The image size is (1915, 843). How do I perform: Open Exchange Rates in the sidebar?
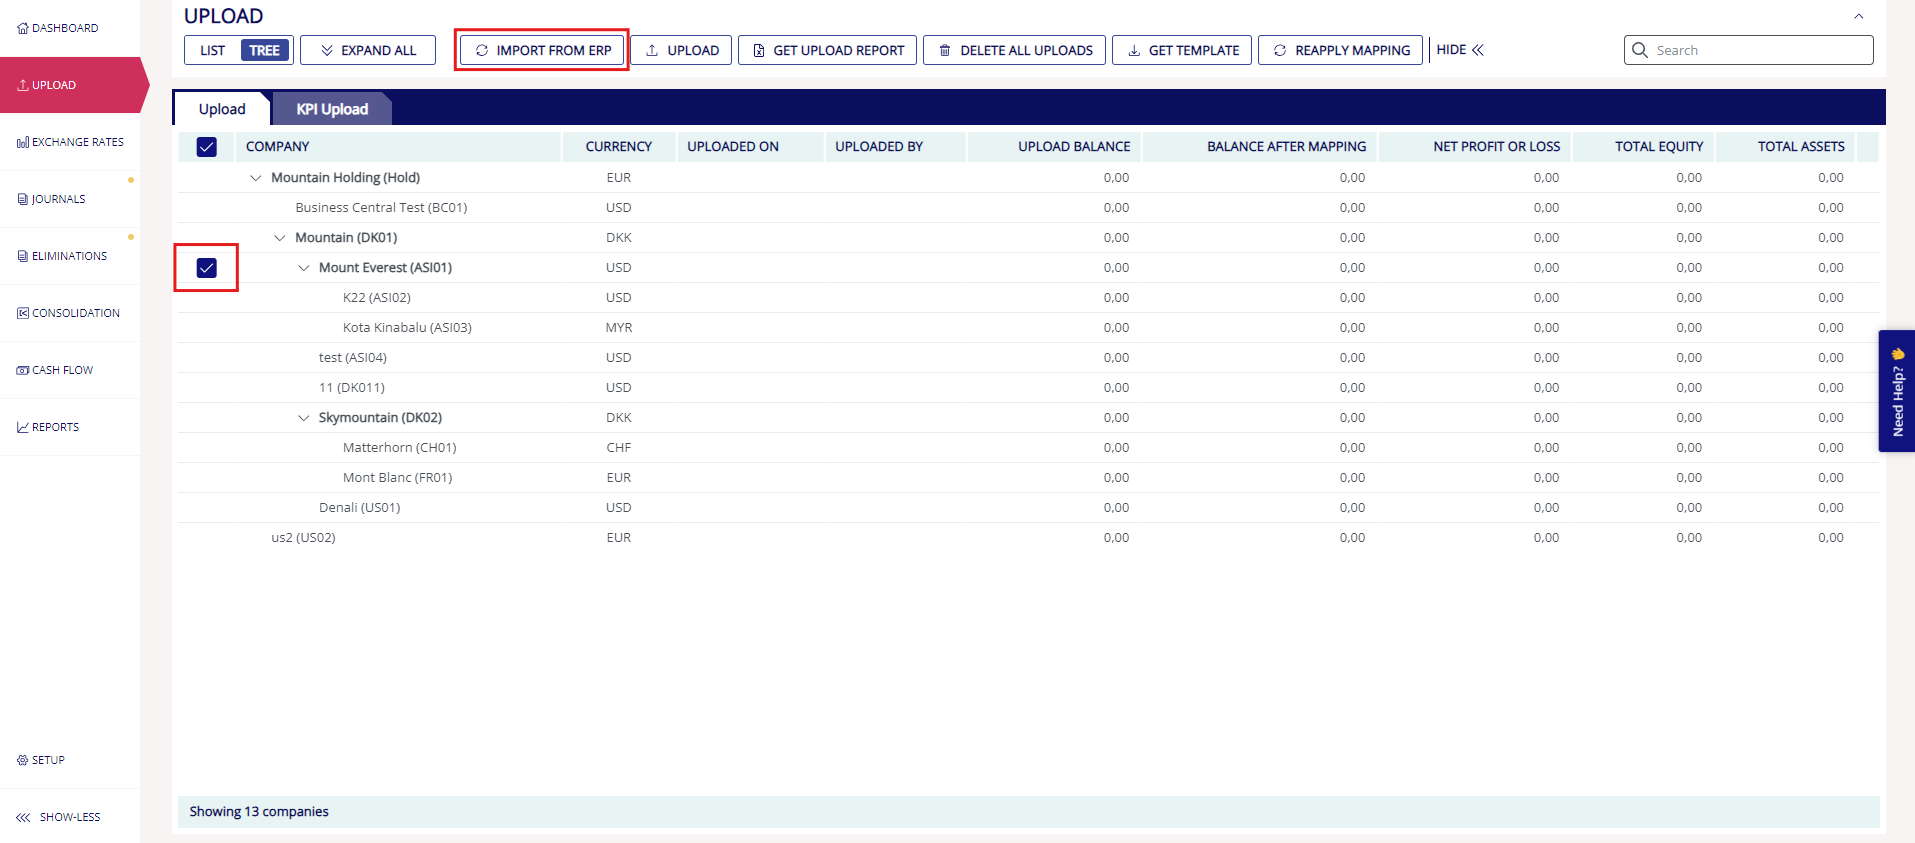[x=70, y=142]
